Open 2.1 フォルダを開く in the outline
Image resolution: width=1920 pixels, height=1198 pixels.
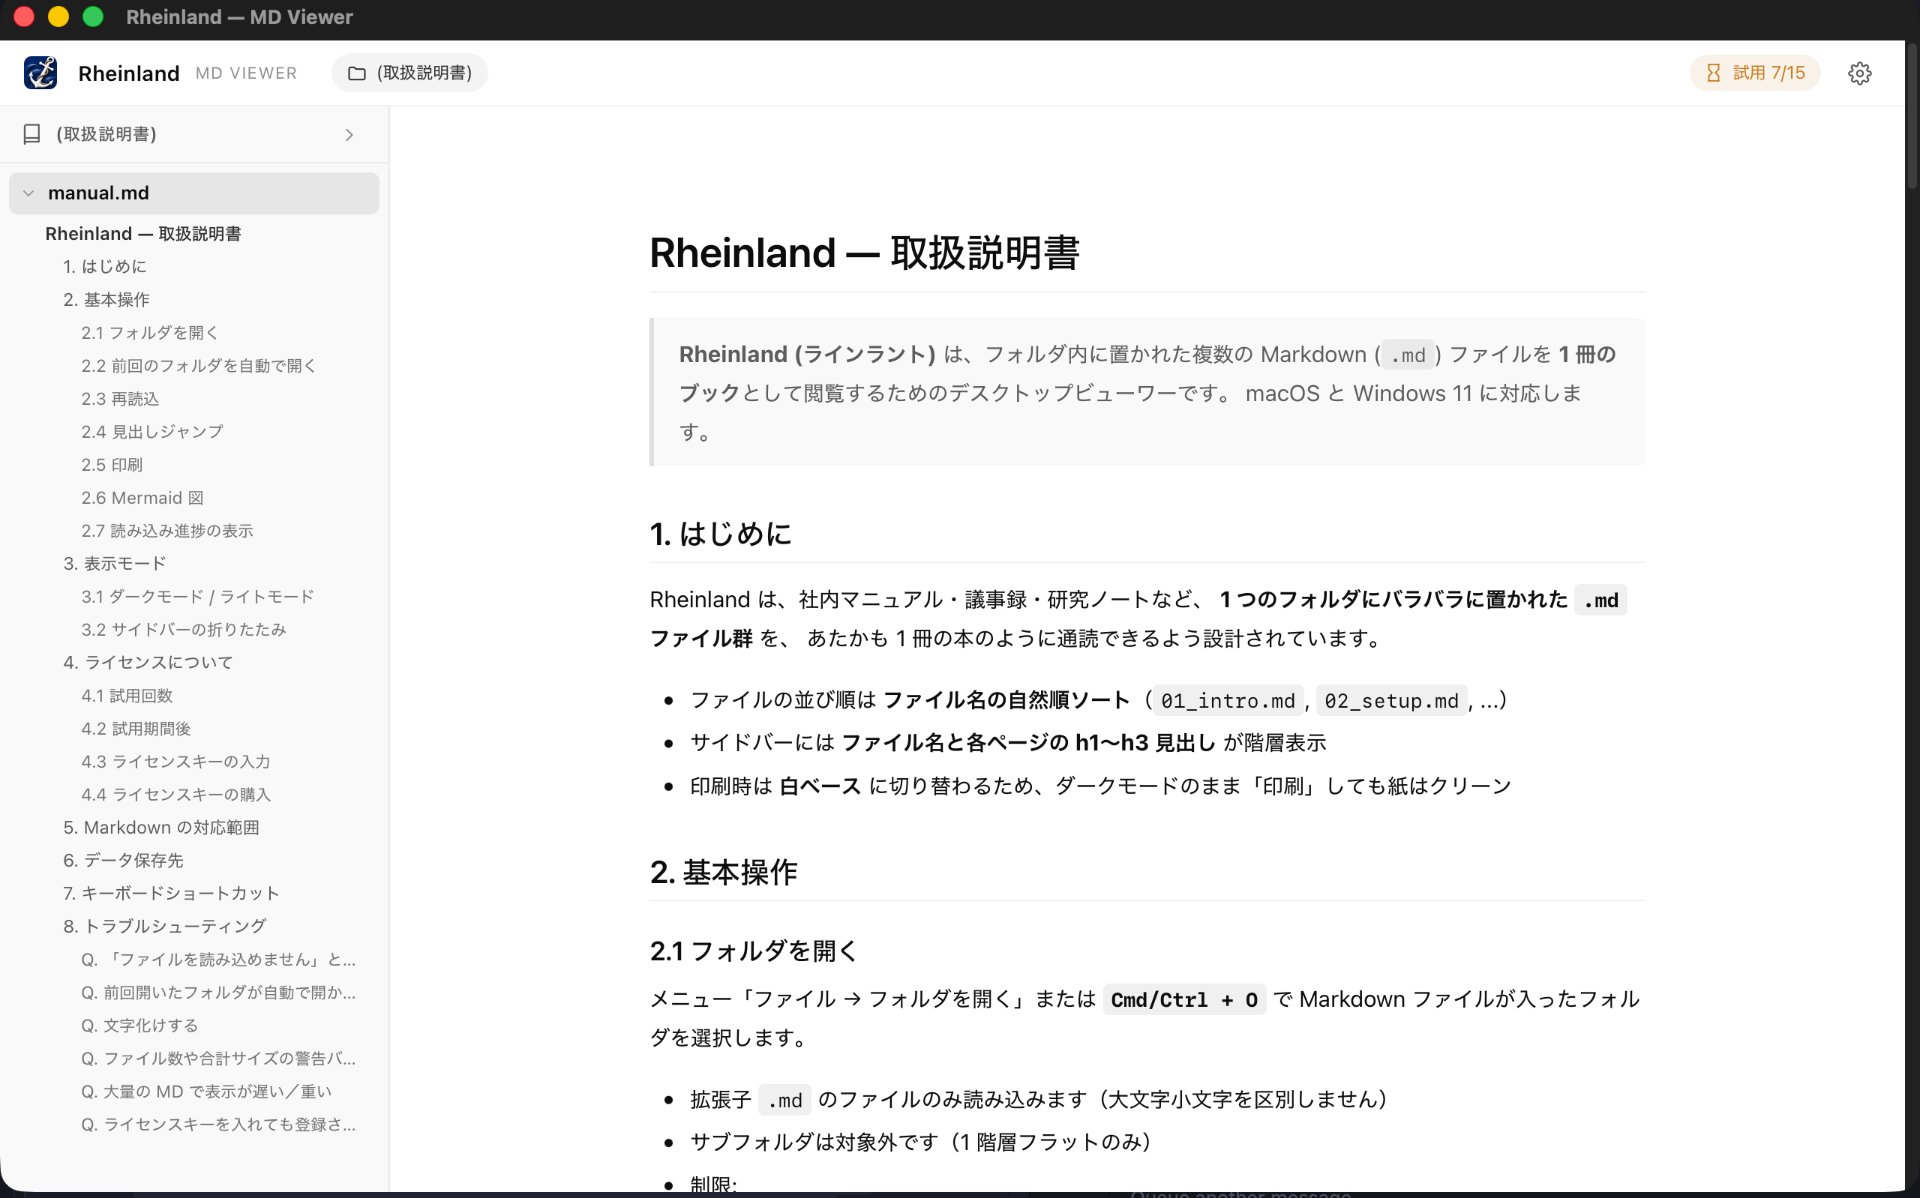coord(150,332)
